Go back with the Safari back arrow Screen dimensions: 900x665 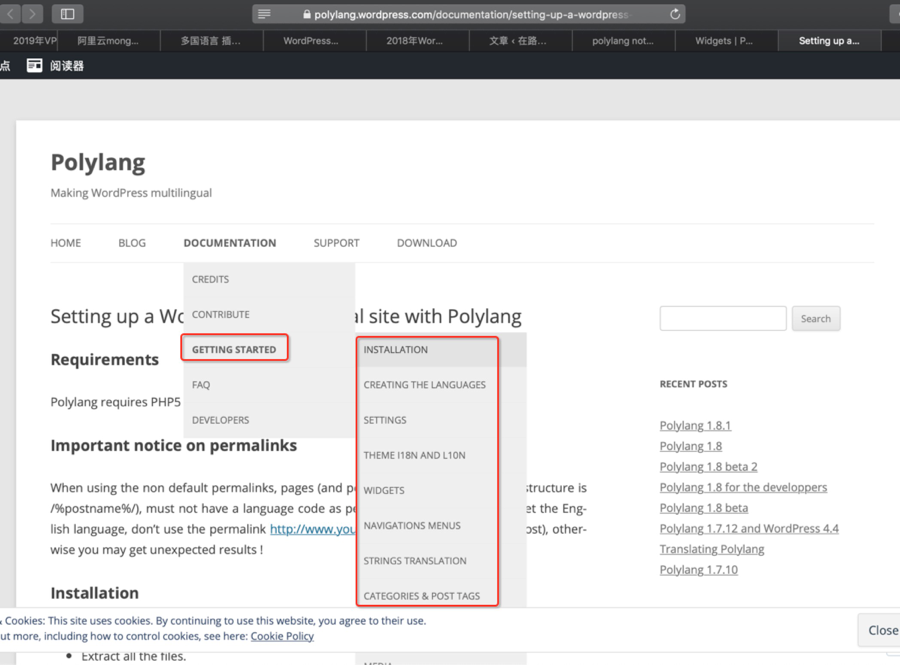click(11, 14)
